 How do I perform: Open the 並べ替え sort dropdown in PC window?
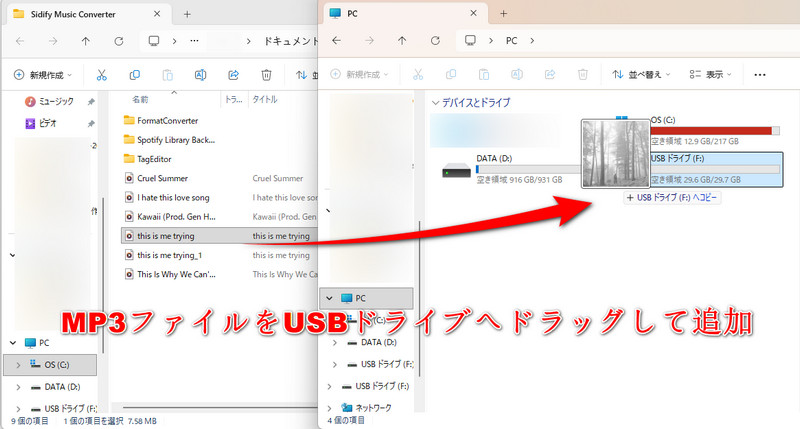(x=641, y=74)
